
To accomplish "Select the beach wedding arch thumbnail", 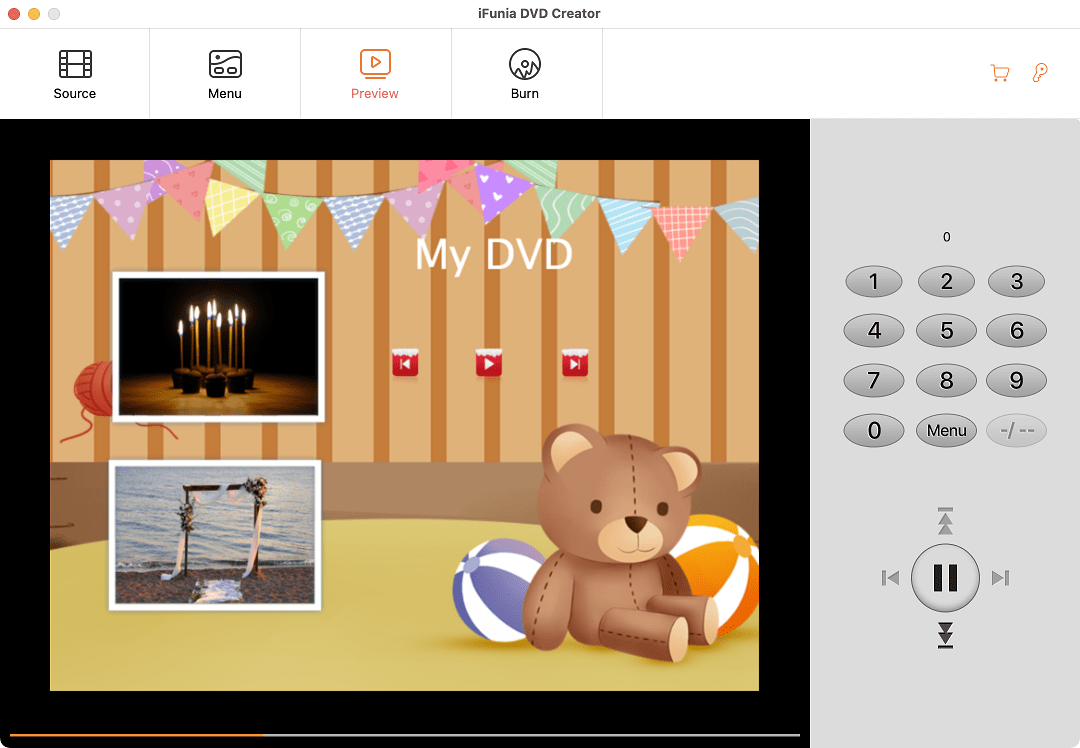I will (x=215, y=535).
